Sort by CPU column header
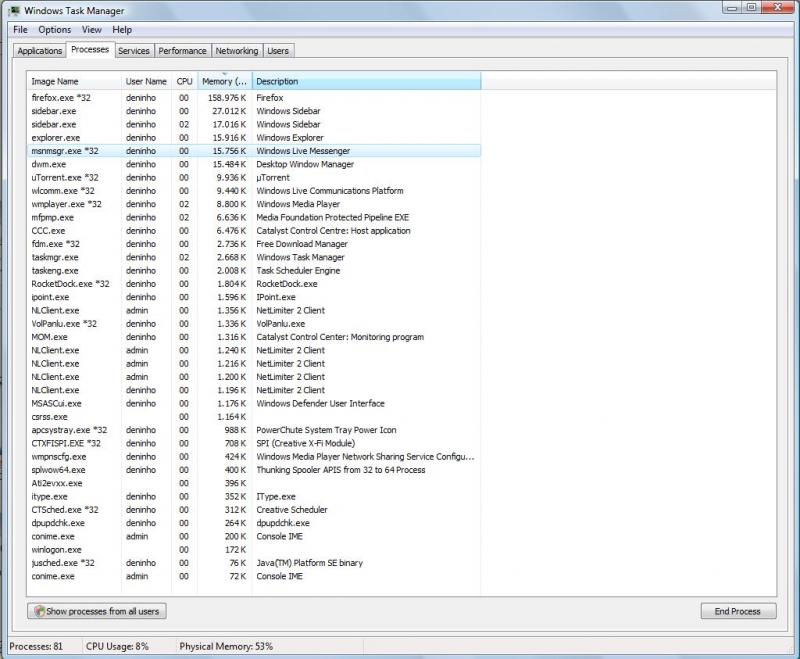Screen dimensions: 800x659 [185, 81]
